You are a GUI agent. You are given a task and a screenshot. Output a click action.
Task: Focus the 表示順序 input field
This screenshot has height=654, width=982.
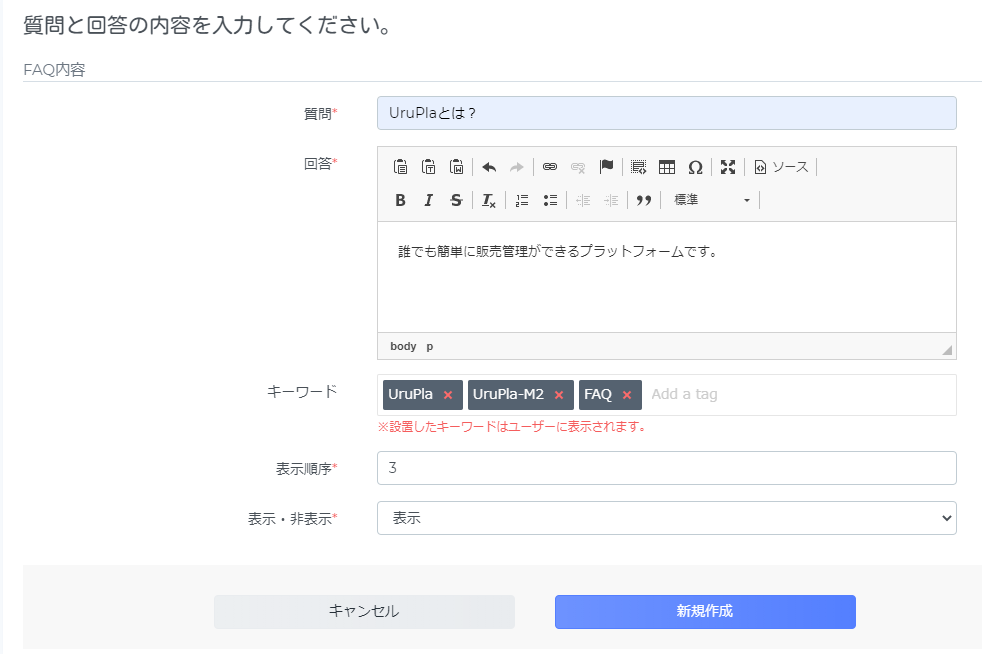(x=666, y=468)
